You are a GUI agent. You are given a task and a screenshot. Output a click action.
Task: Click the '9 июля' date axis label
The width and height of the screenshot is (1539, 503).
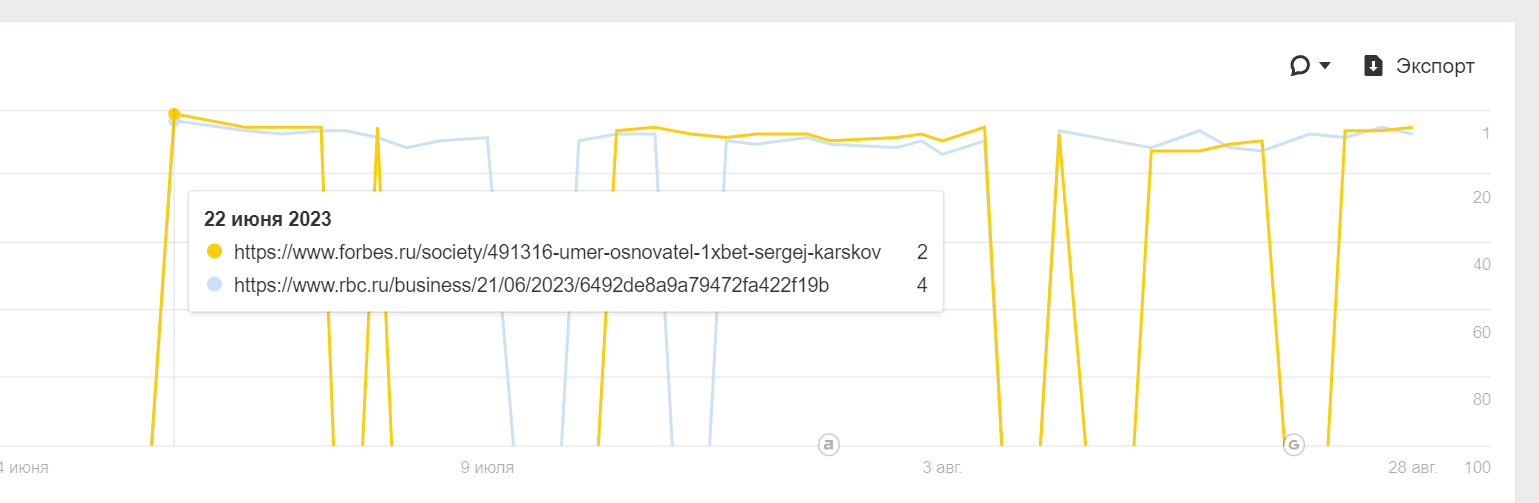coord(488,467)
